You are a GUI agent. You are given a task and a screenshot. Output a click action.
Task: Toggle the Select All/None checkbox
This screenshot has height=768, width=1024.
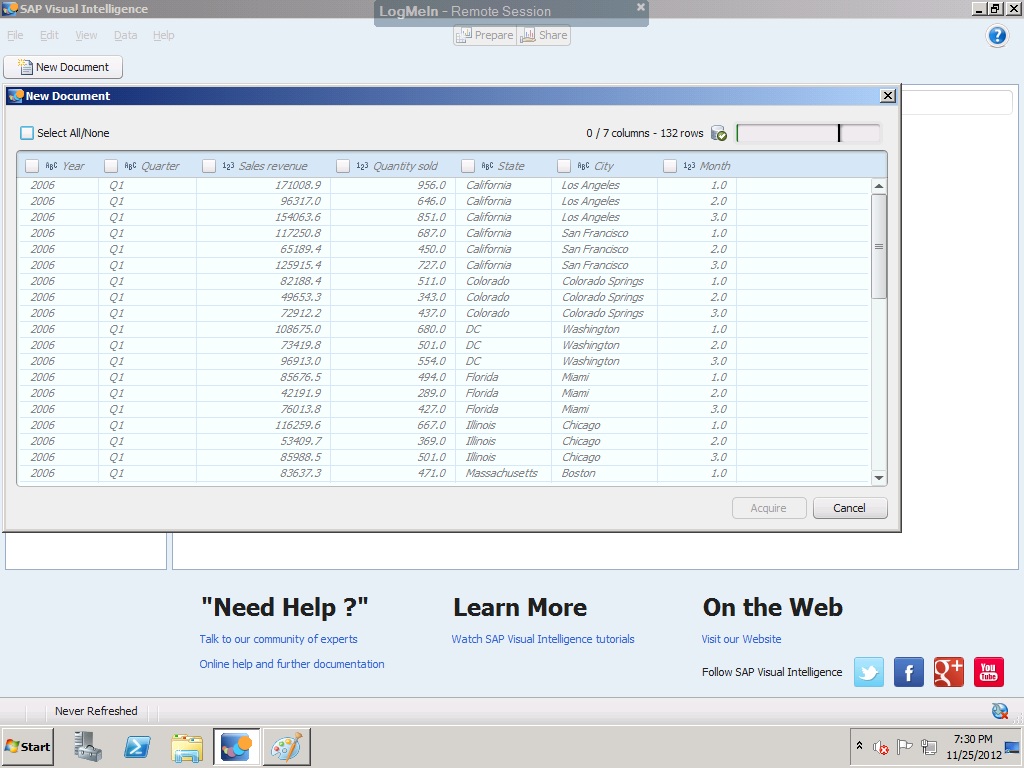[27, 133]
